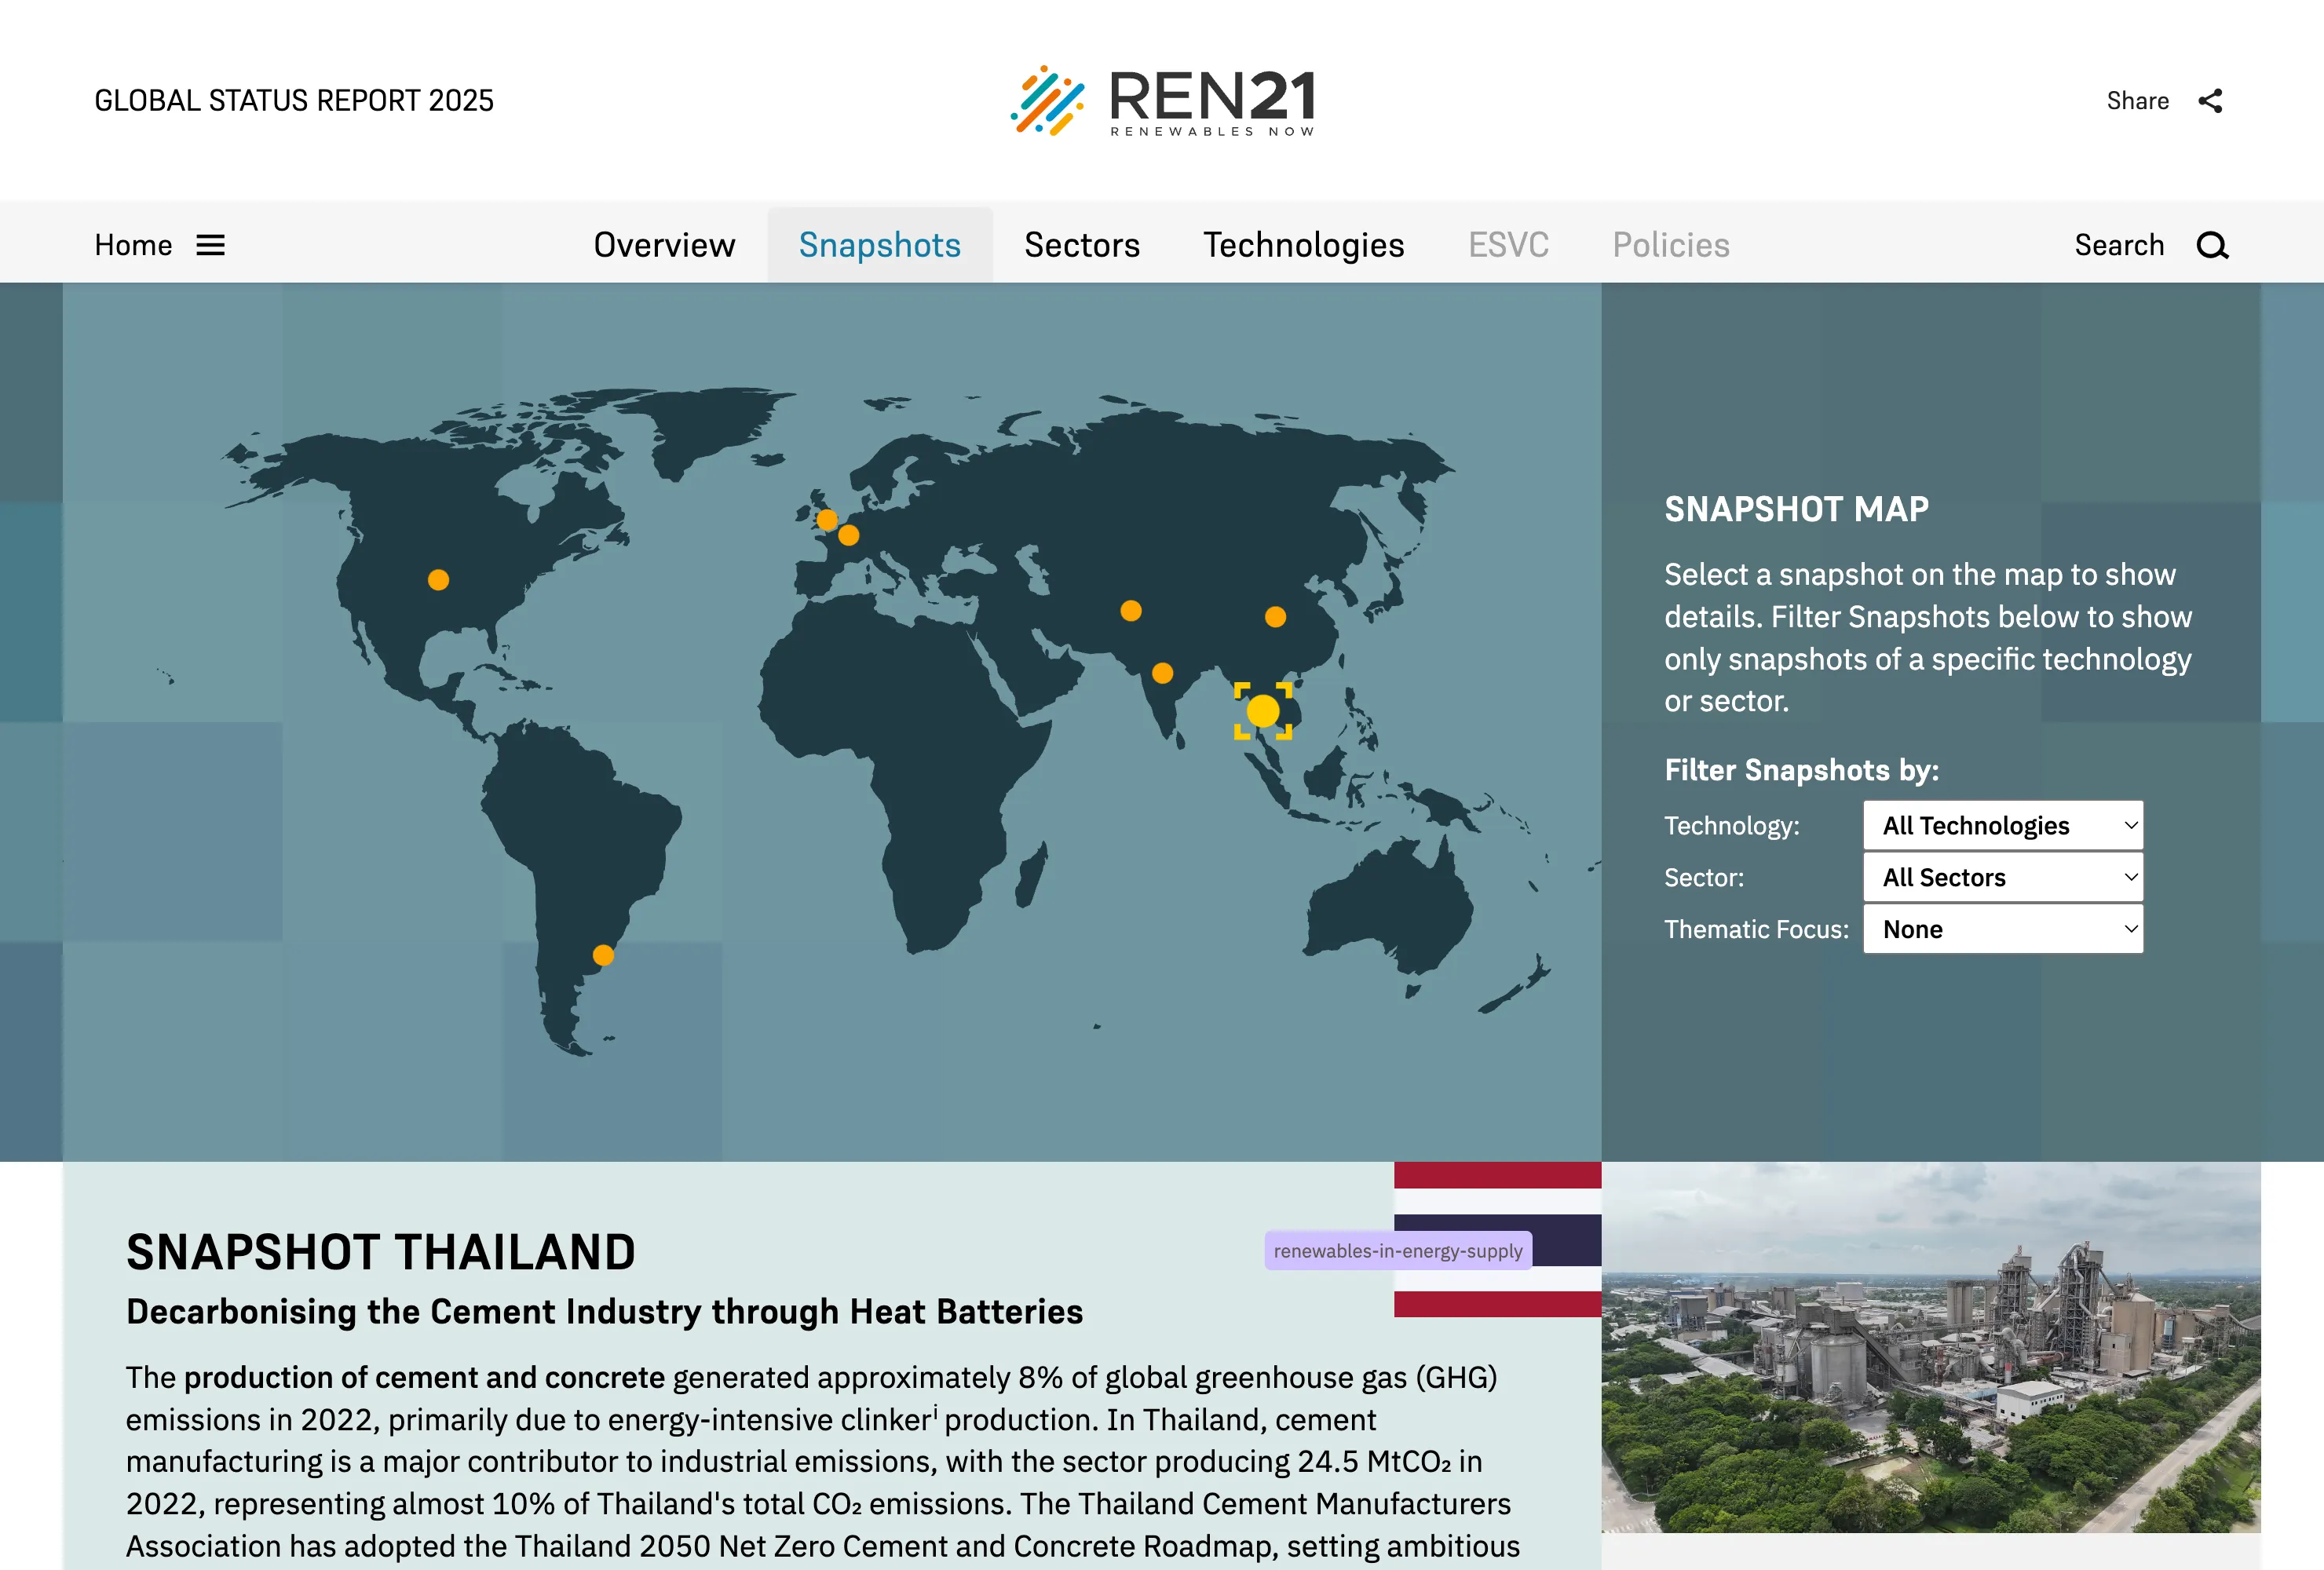Open the hamburger menu beside Home
The height and width of the screenshot is (1570, 2324).
210,245
